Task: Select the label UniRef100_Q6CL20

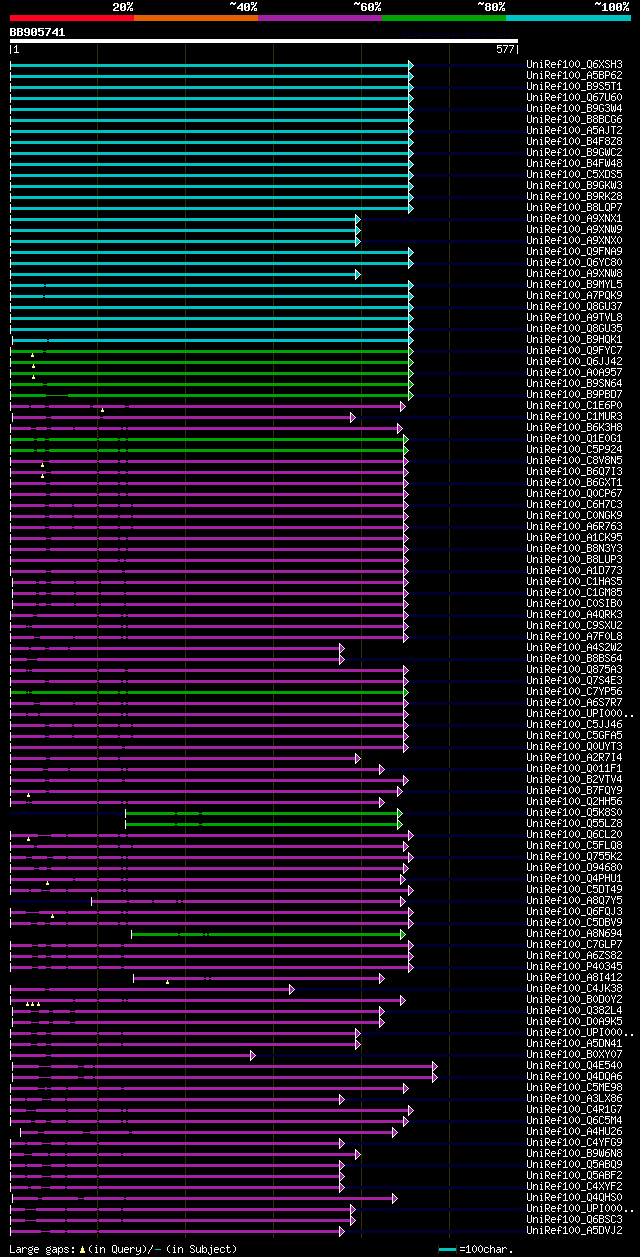Action: (574, 834)
